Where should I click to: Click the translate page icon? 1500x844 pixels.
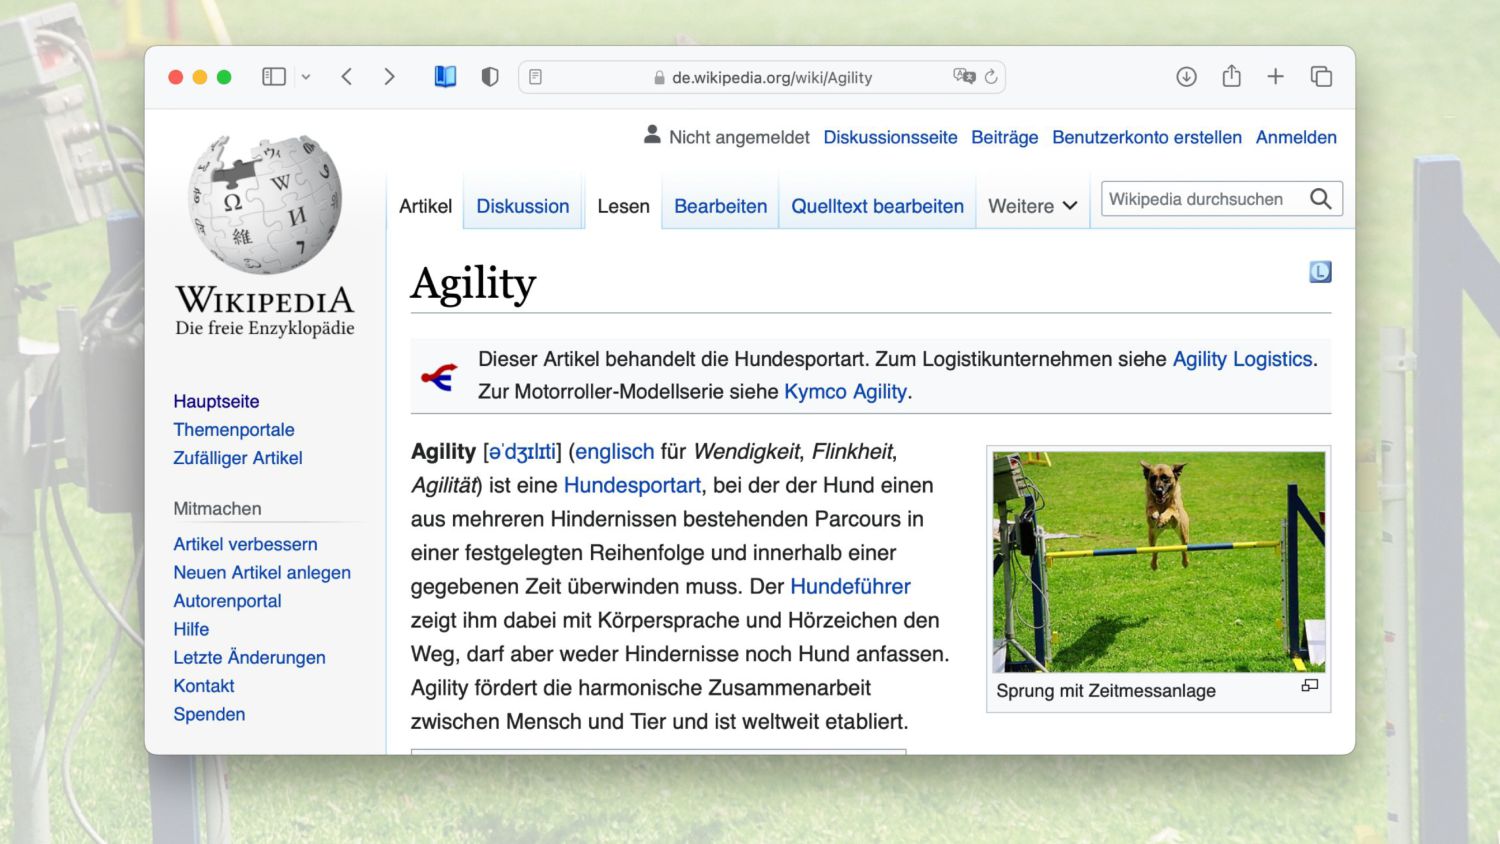click(x=964, y=76)
